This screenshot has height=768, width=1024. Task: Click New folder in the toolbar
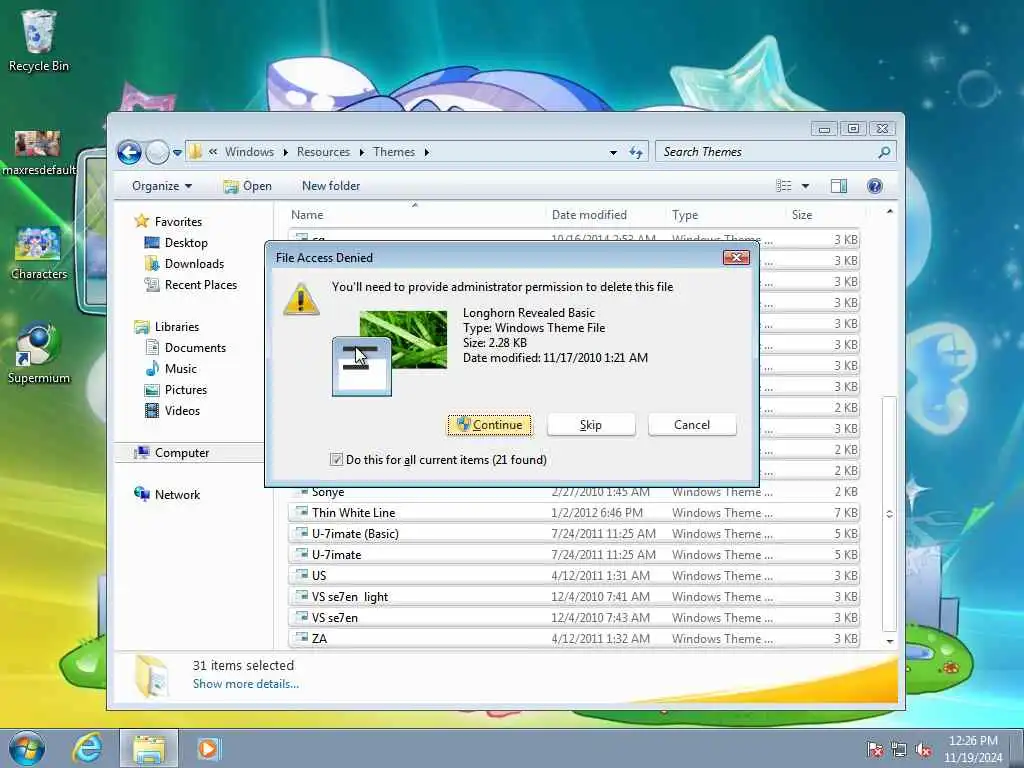(x=330, y=186)
